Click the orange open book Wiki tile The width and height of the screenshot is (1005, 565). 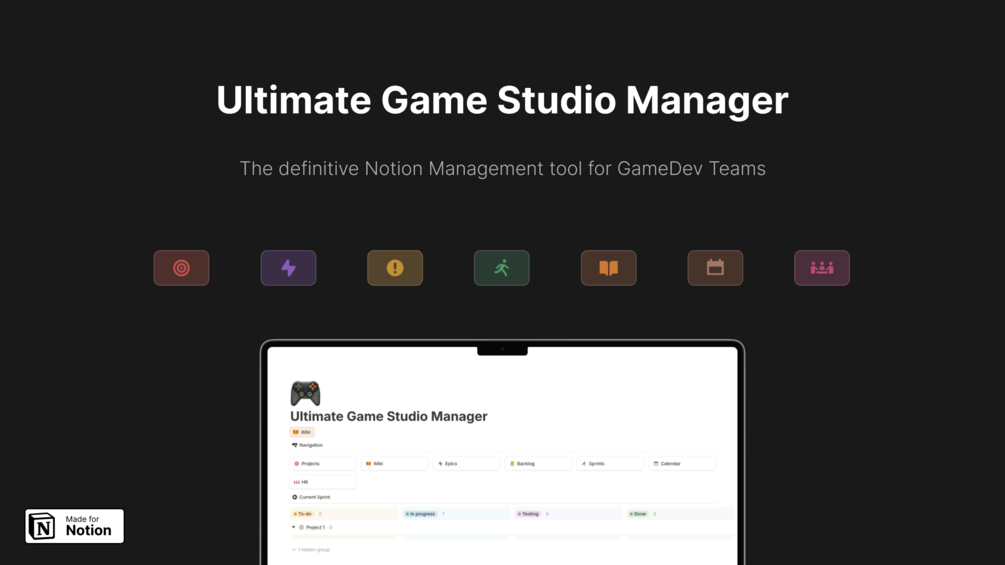609,268
